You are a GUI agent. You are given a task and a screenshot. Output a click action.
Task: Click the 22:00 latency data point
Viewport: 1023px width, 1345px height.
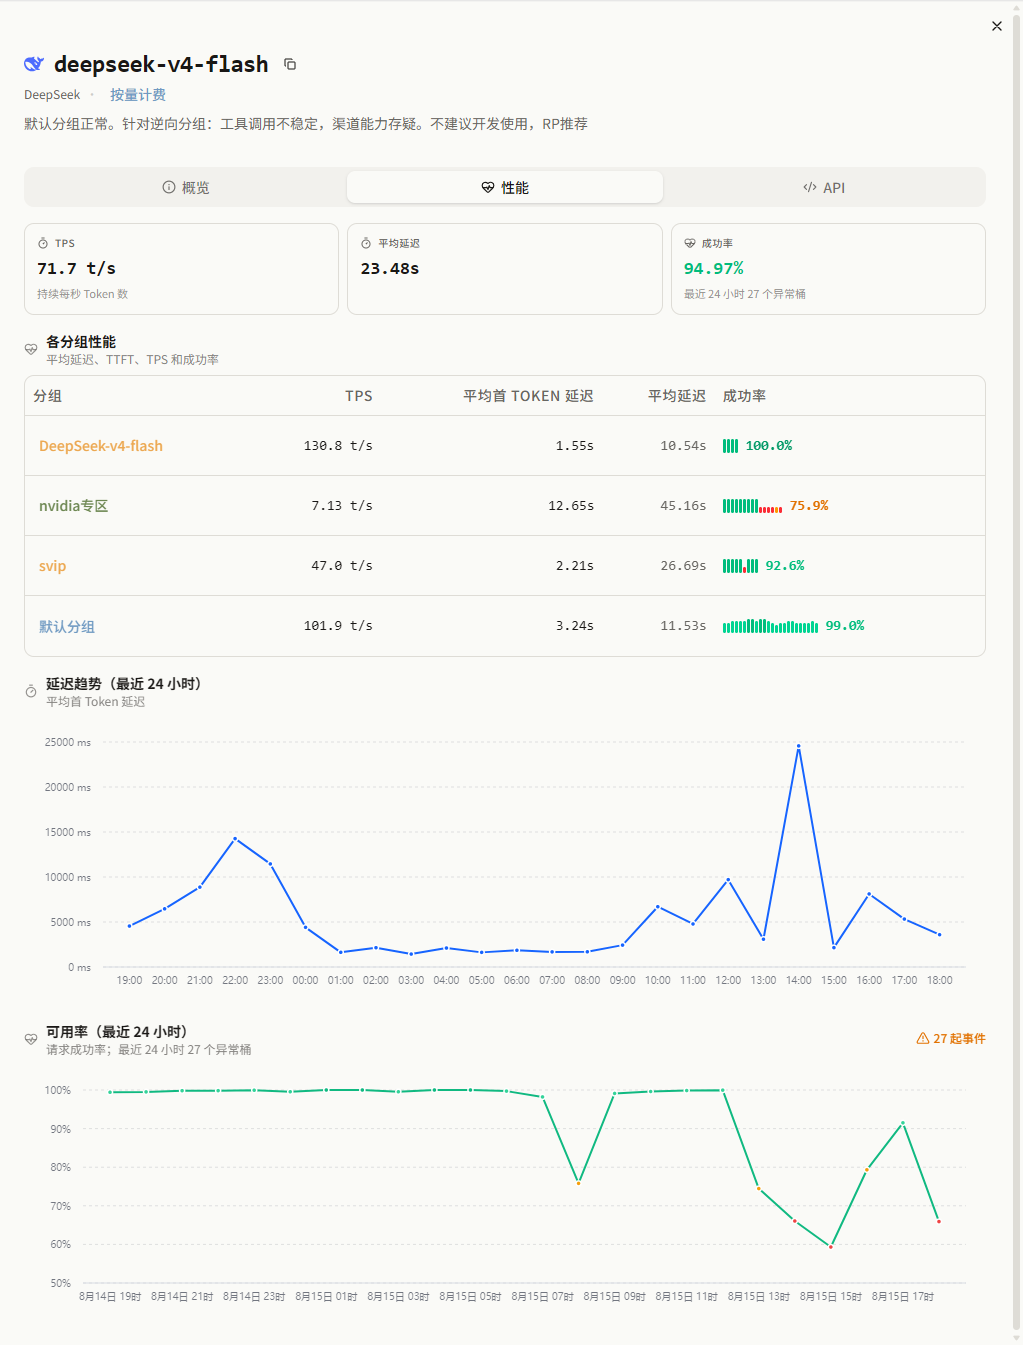(235, 838)
